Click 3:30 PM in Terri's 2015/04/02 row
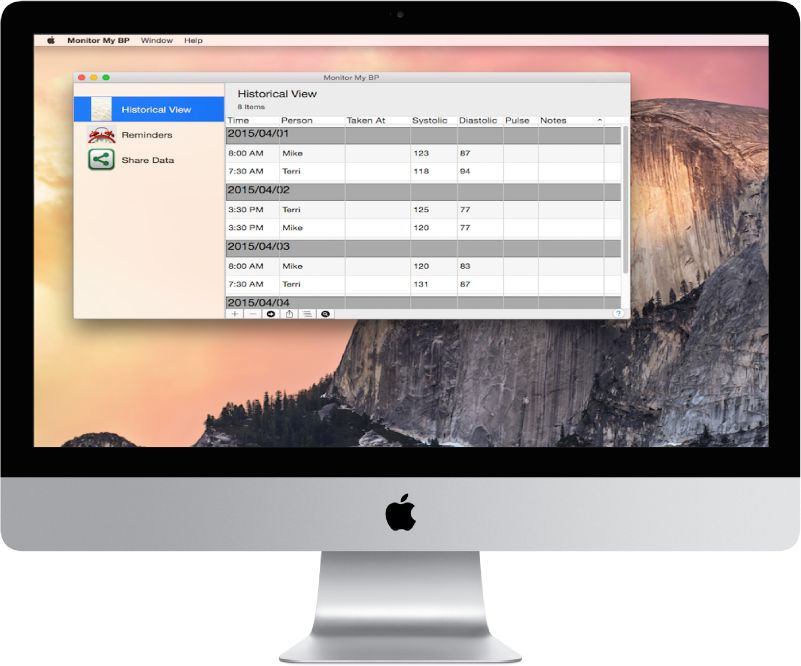801x666 pixels. click(x=246, y=209)
